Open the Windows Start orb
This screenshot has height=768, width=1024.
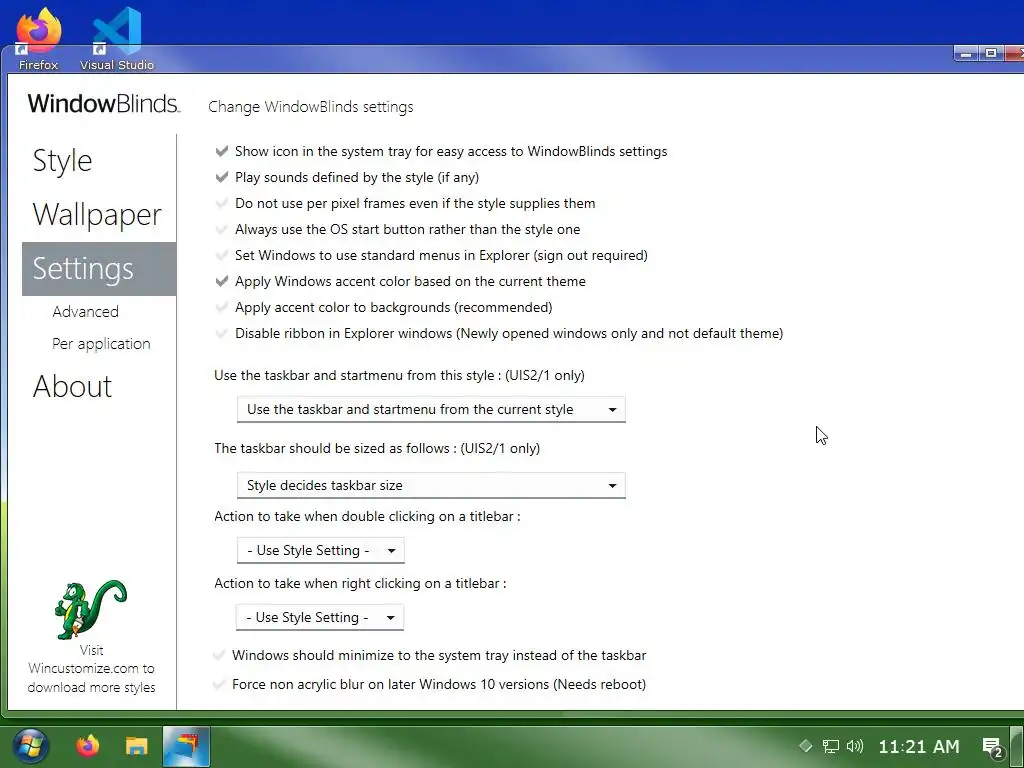pos(30,746)
